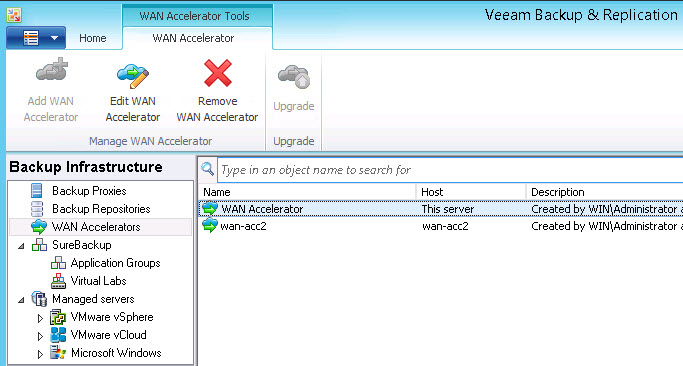683x366 pixels.
Task: Click the icon of WAN Accelerator row
Action: [210, 209]
